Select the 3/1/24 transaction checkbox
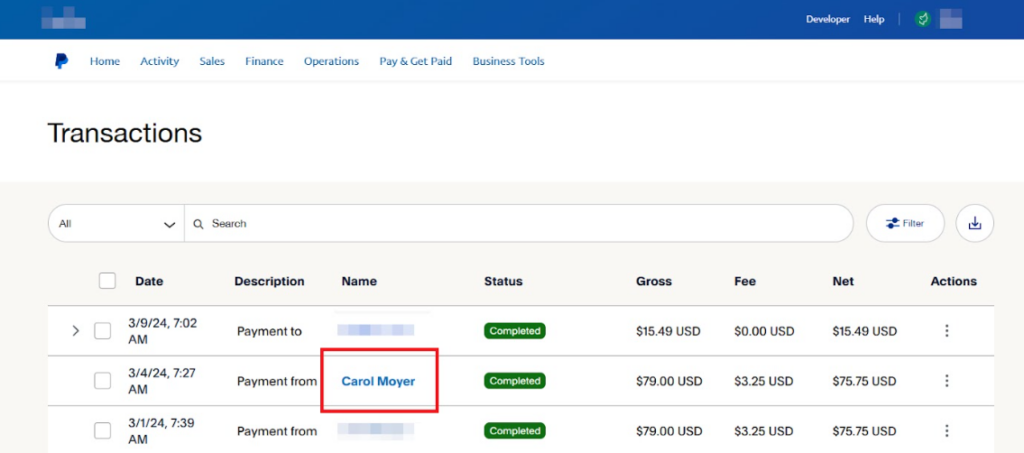The height and width of the screenshot is (453, 1024). point(102,431)
